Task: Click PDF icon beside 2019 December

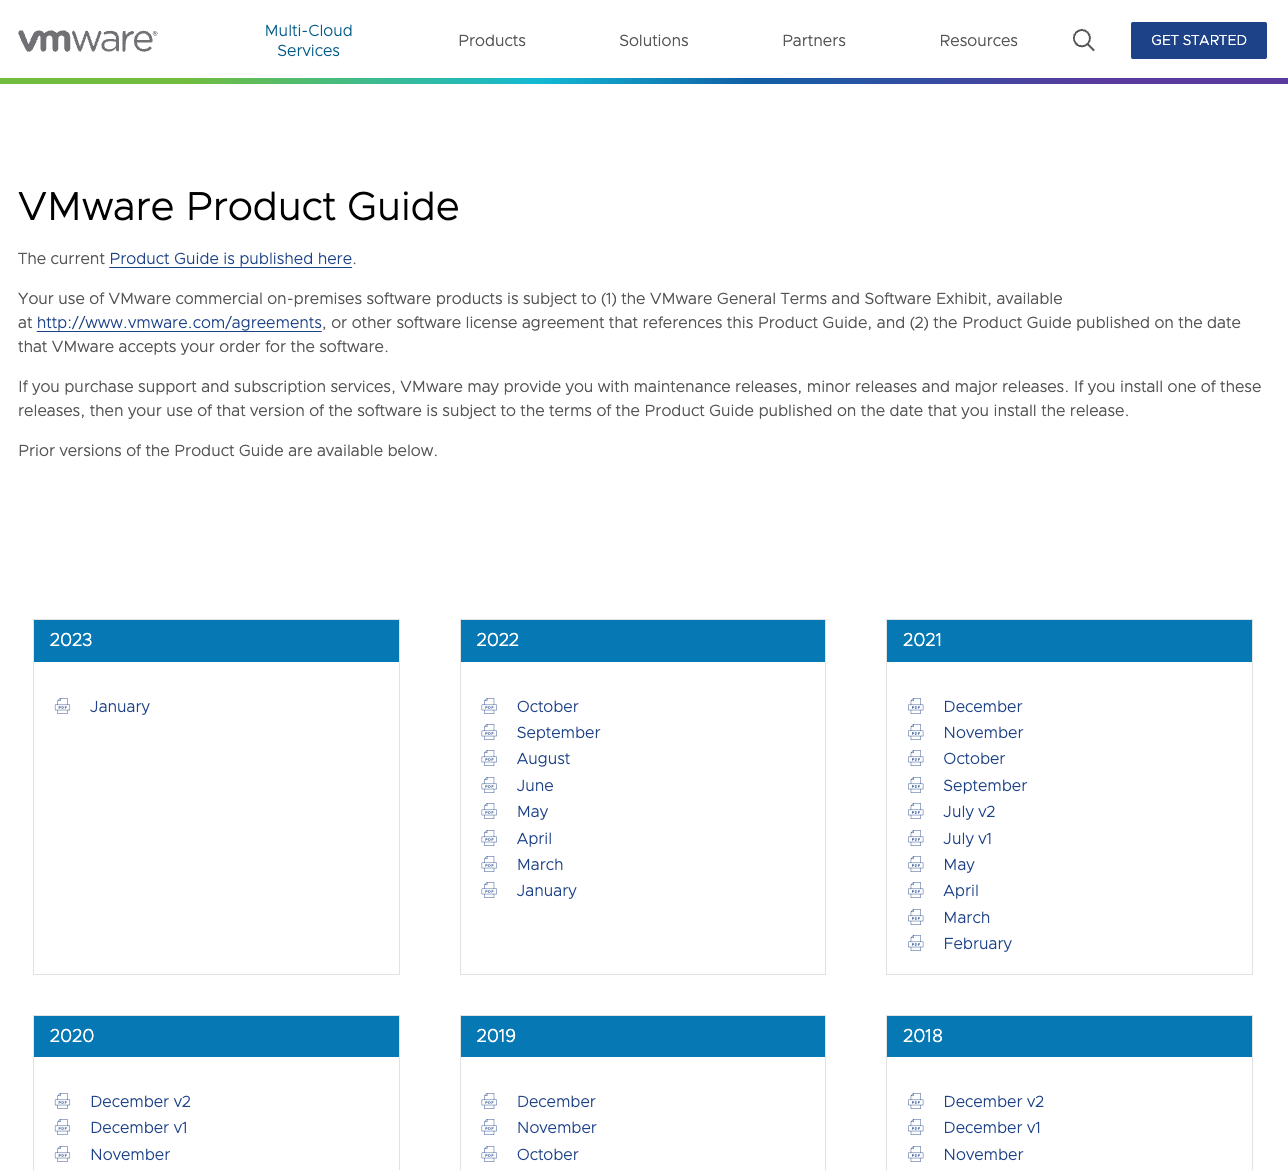Action: click(x=489, y=1101)
